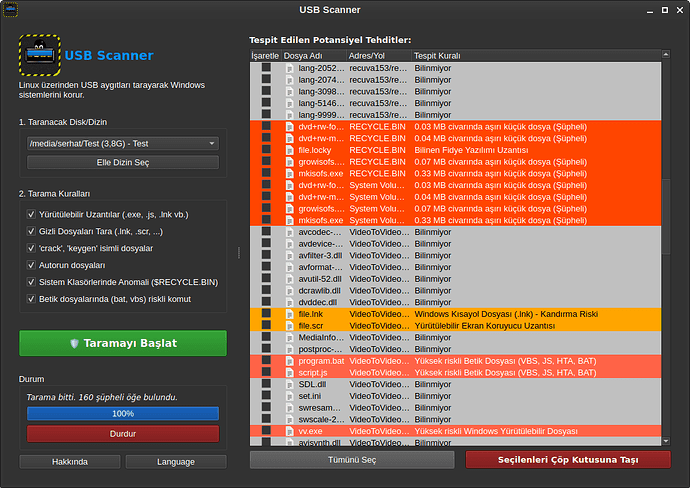Screen dimensions: 690x488
Task: Click 'Seçilenleri Çöp Kutusuna Taşı' button
Action: [x=567, y=459]
